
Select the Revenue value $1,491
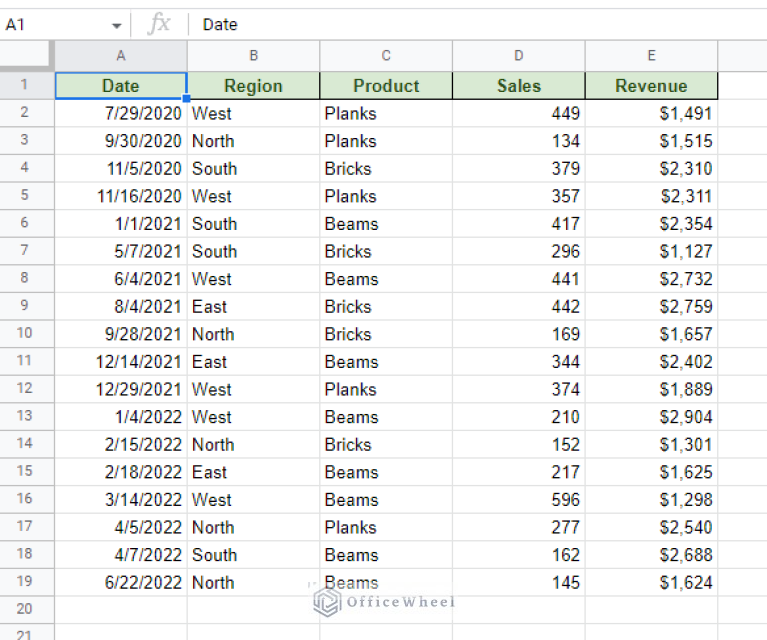coord(651,114)
